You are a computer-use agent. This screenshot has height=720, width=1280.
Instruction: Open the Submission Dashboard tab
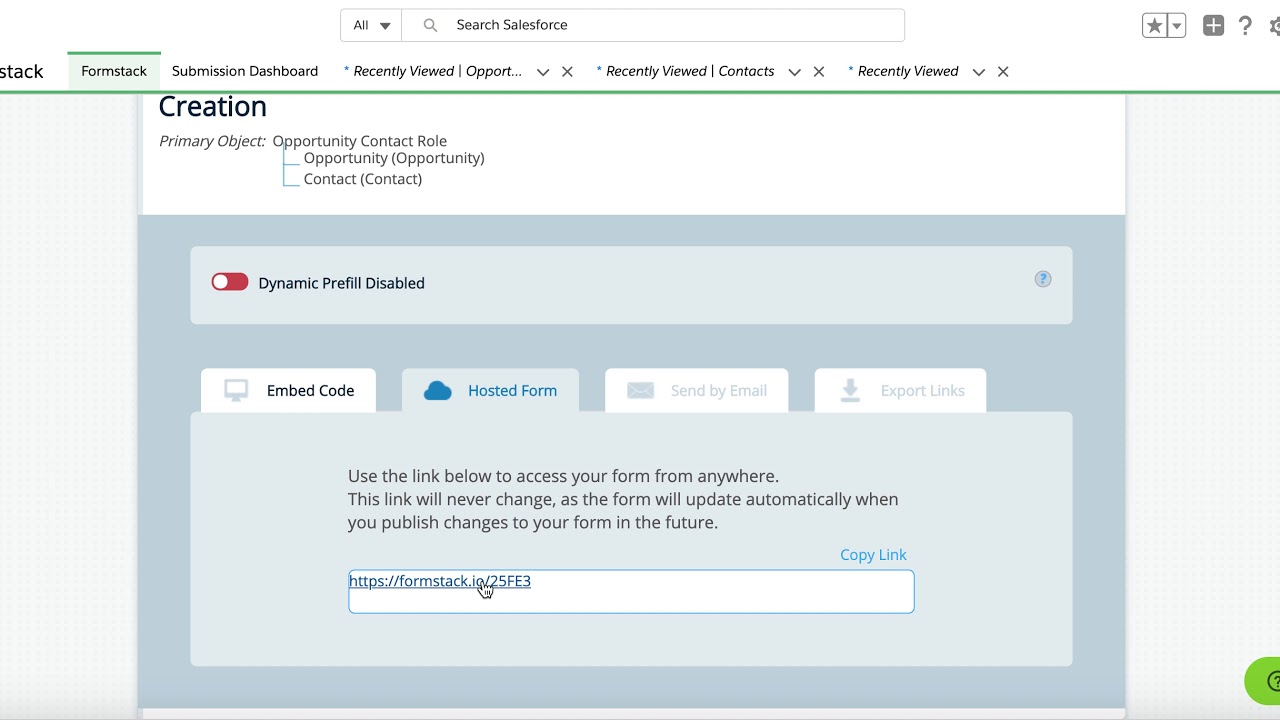(x=245, y=71)
